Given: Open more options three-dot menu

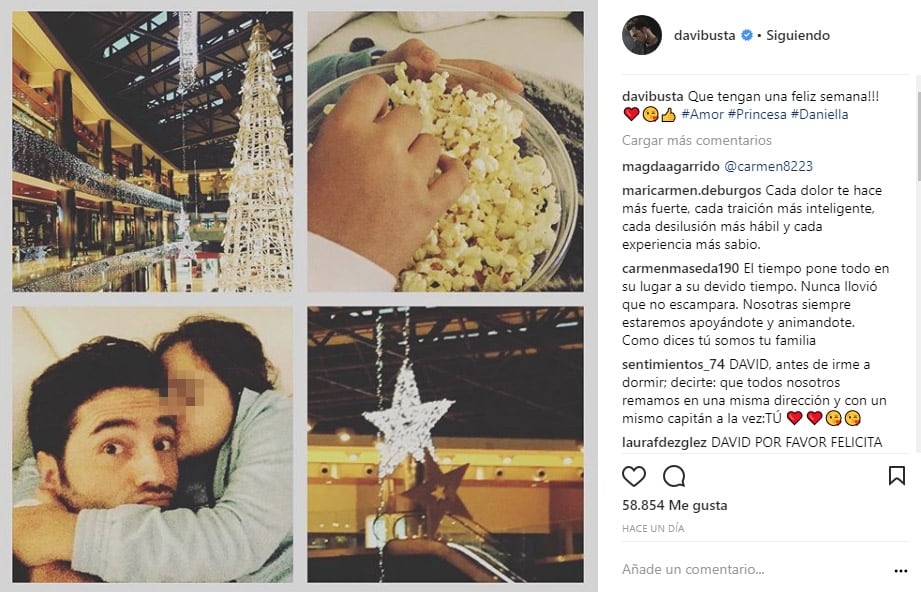Looking at the screenshot, I should [x=900, y=570].
